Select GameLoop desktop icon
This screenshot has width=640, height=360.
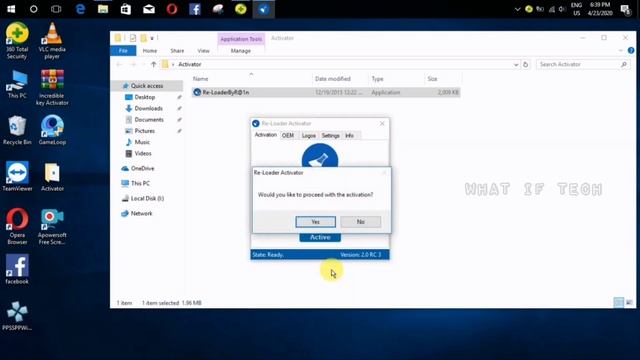click(52, 131)
